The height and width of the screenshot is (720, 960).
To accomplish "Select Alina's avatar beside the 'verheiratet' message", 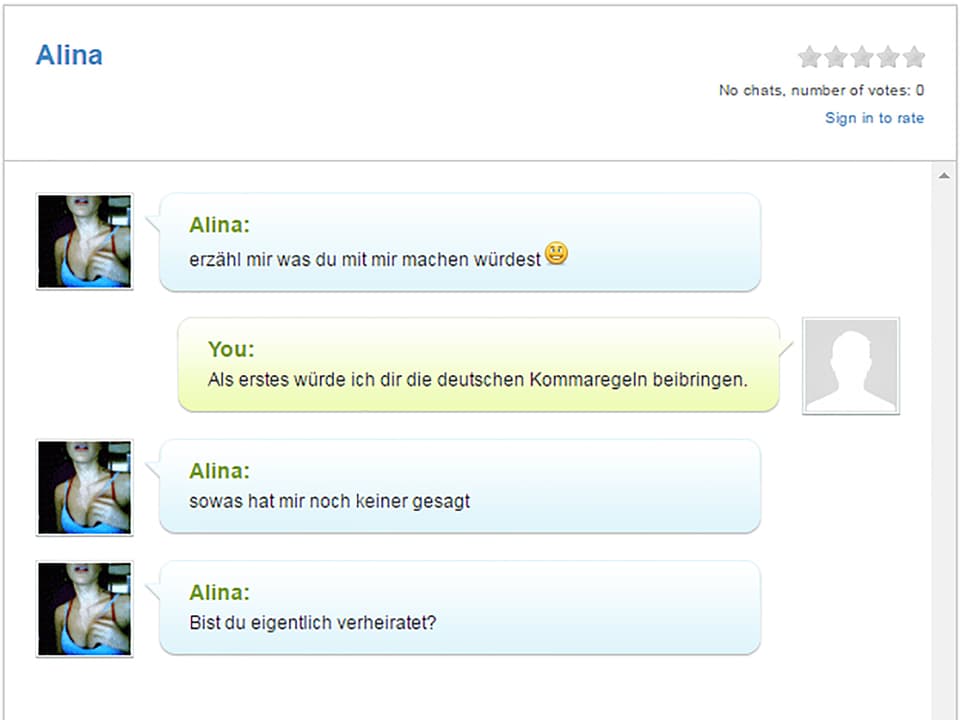I will (x=85, y=609).
